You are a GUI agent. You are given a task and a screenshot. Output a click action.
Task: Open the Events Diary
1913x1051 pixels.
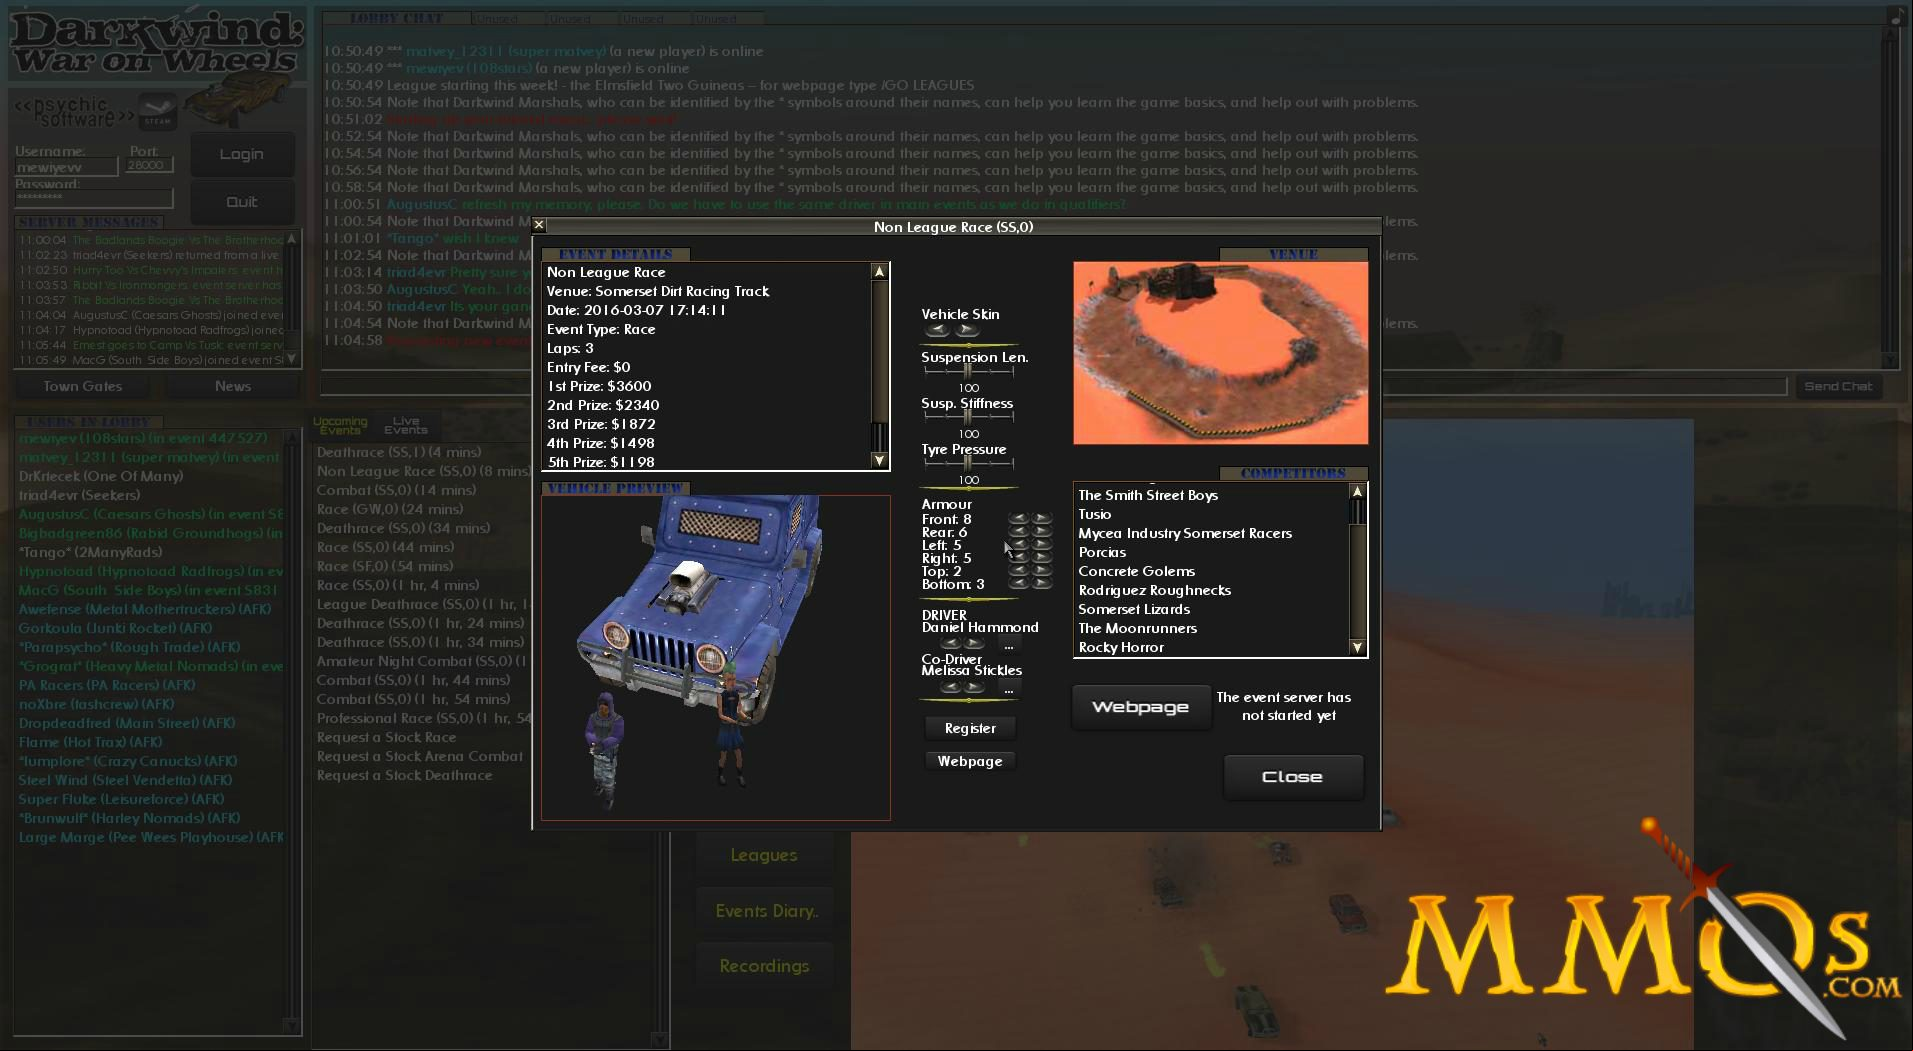coord(766,911)
